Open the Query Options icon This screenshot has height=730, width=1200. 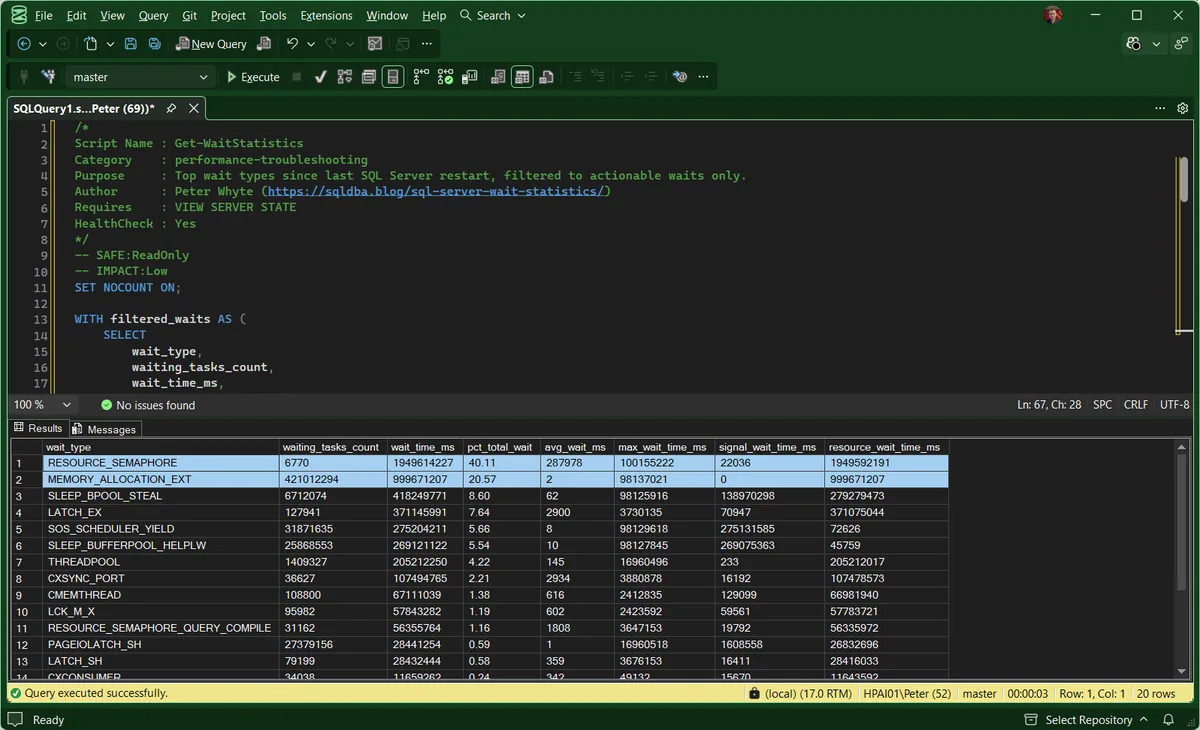click(x=369, y=77)
